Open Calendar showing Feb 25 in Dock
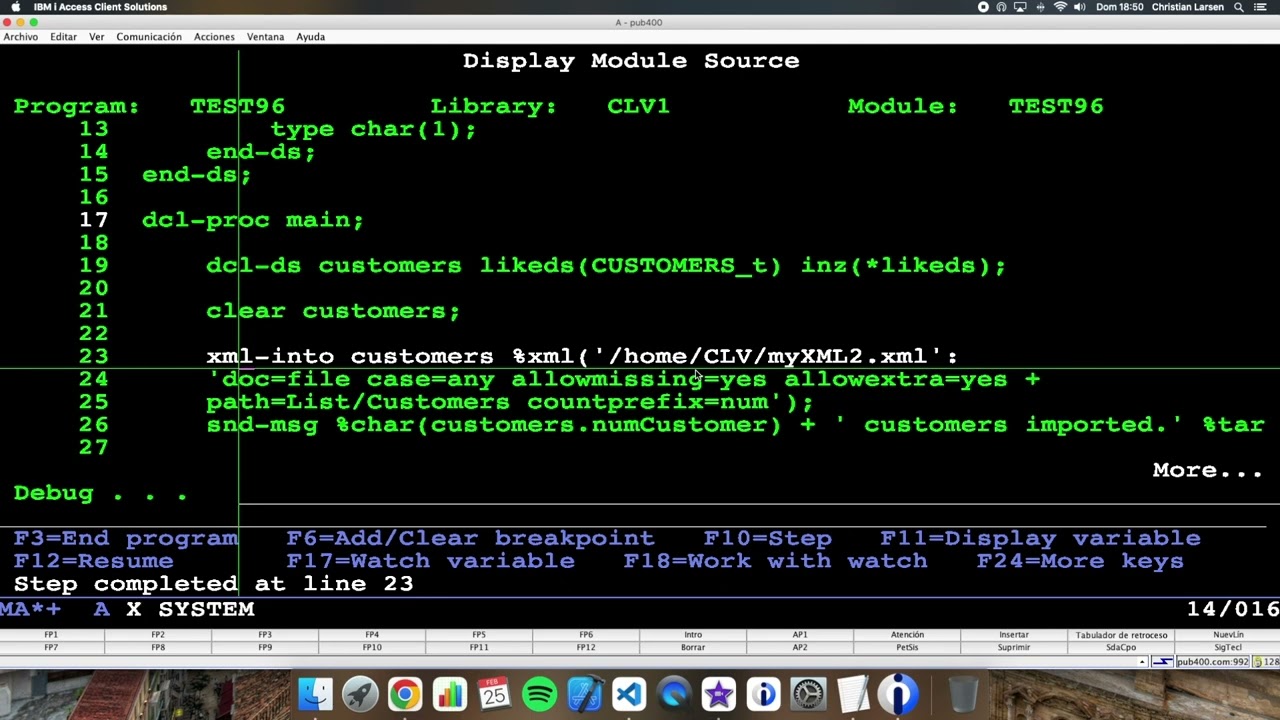 [495, 694]
